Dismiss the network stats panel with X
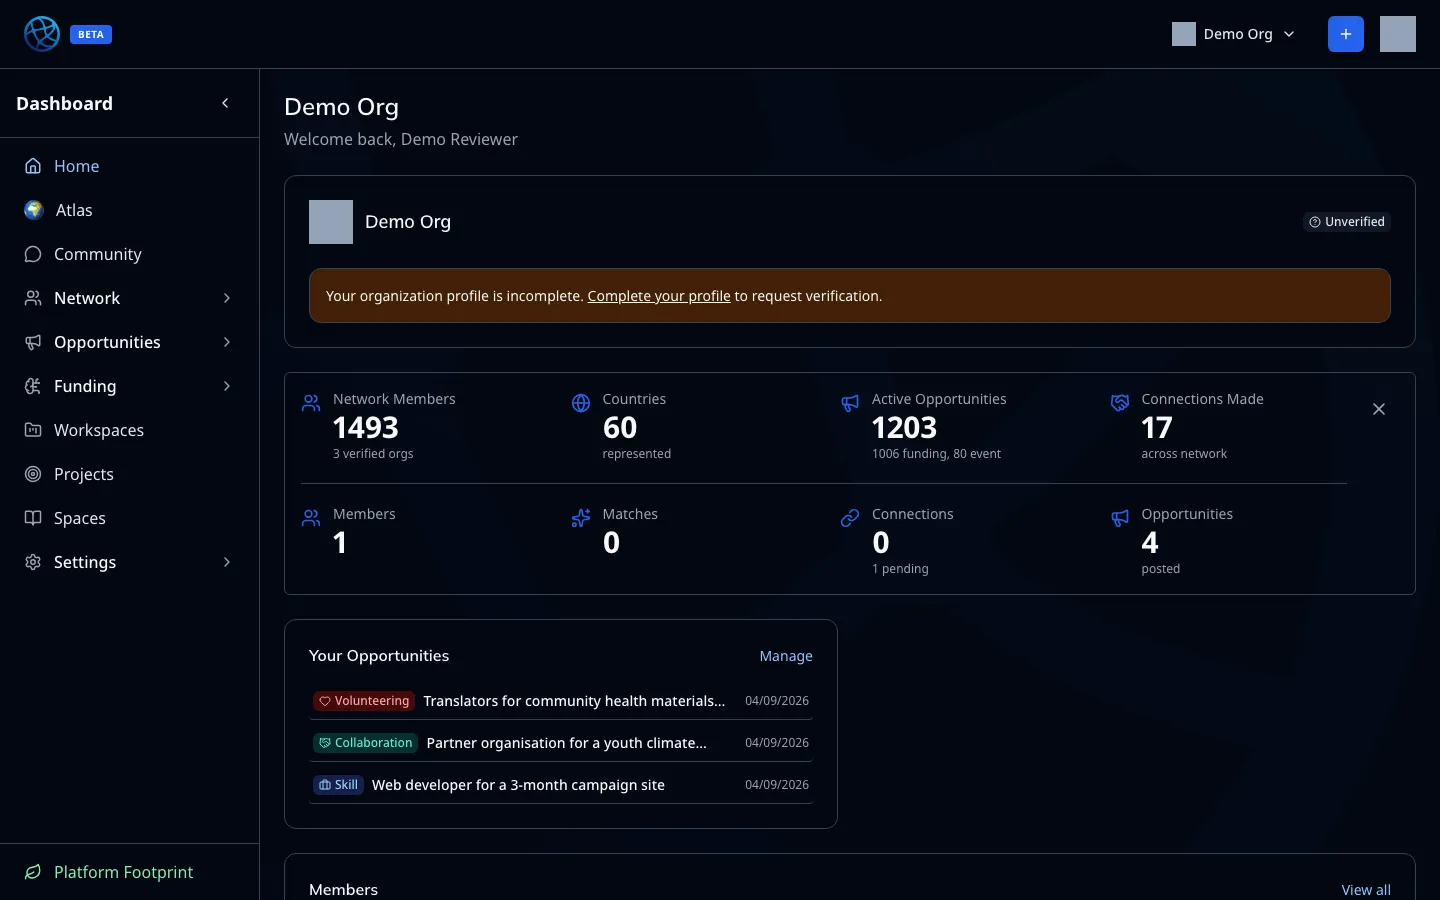The height and width of the screenshot is (900, 1440). pyautogui.click(x=1379, y=409)
